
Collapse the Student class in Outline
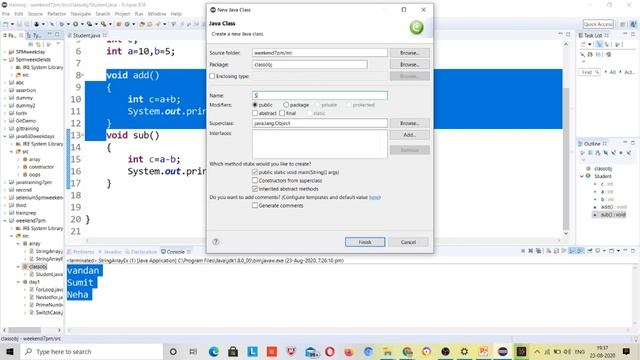pyautogui.click(x=582, y=176)
